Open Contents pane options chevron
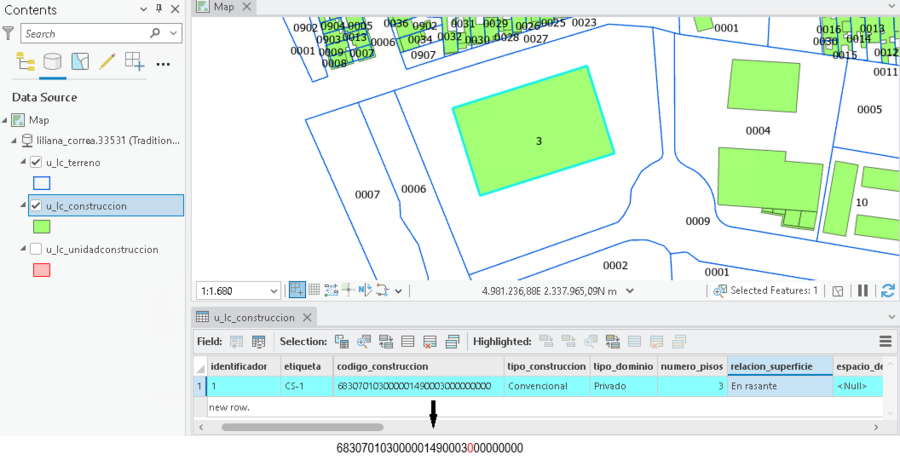Viewport: 900px width, 466px height. point(143,9)
